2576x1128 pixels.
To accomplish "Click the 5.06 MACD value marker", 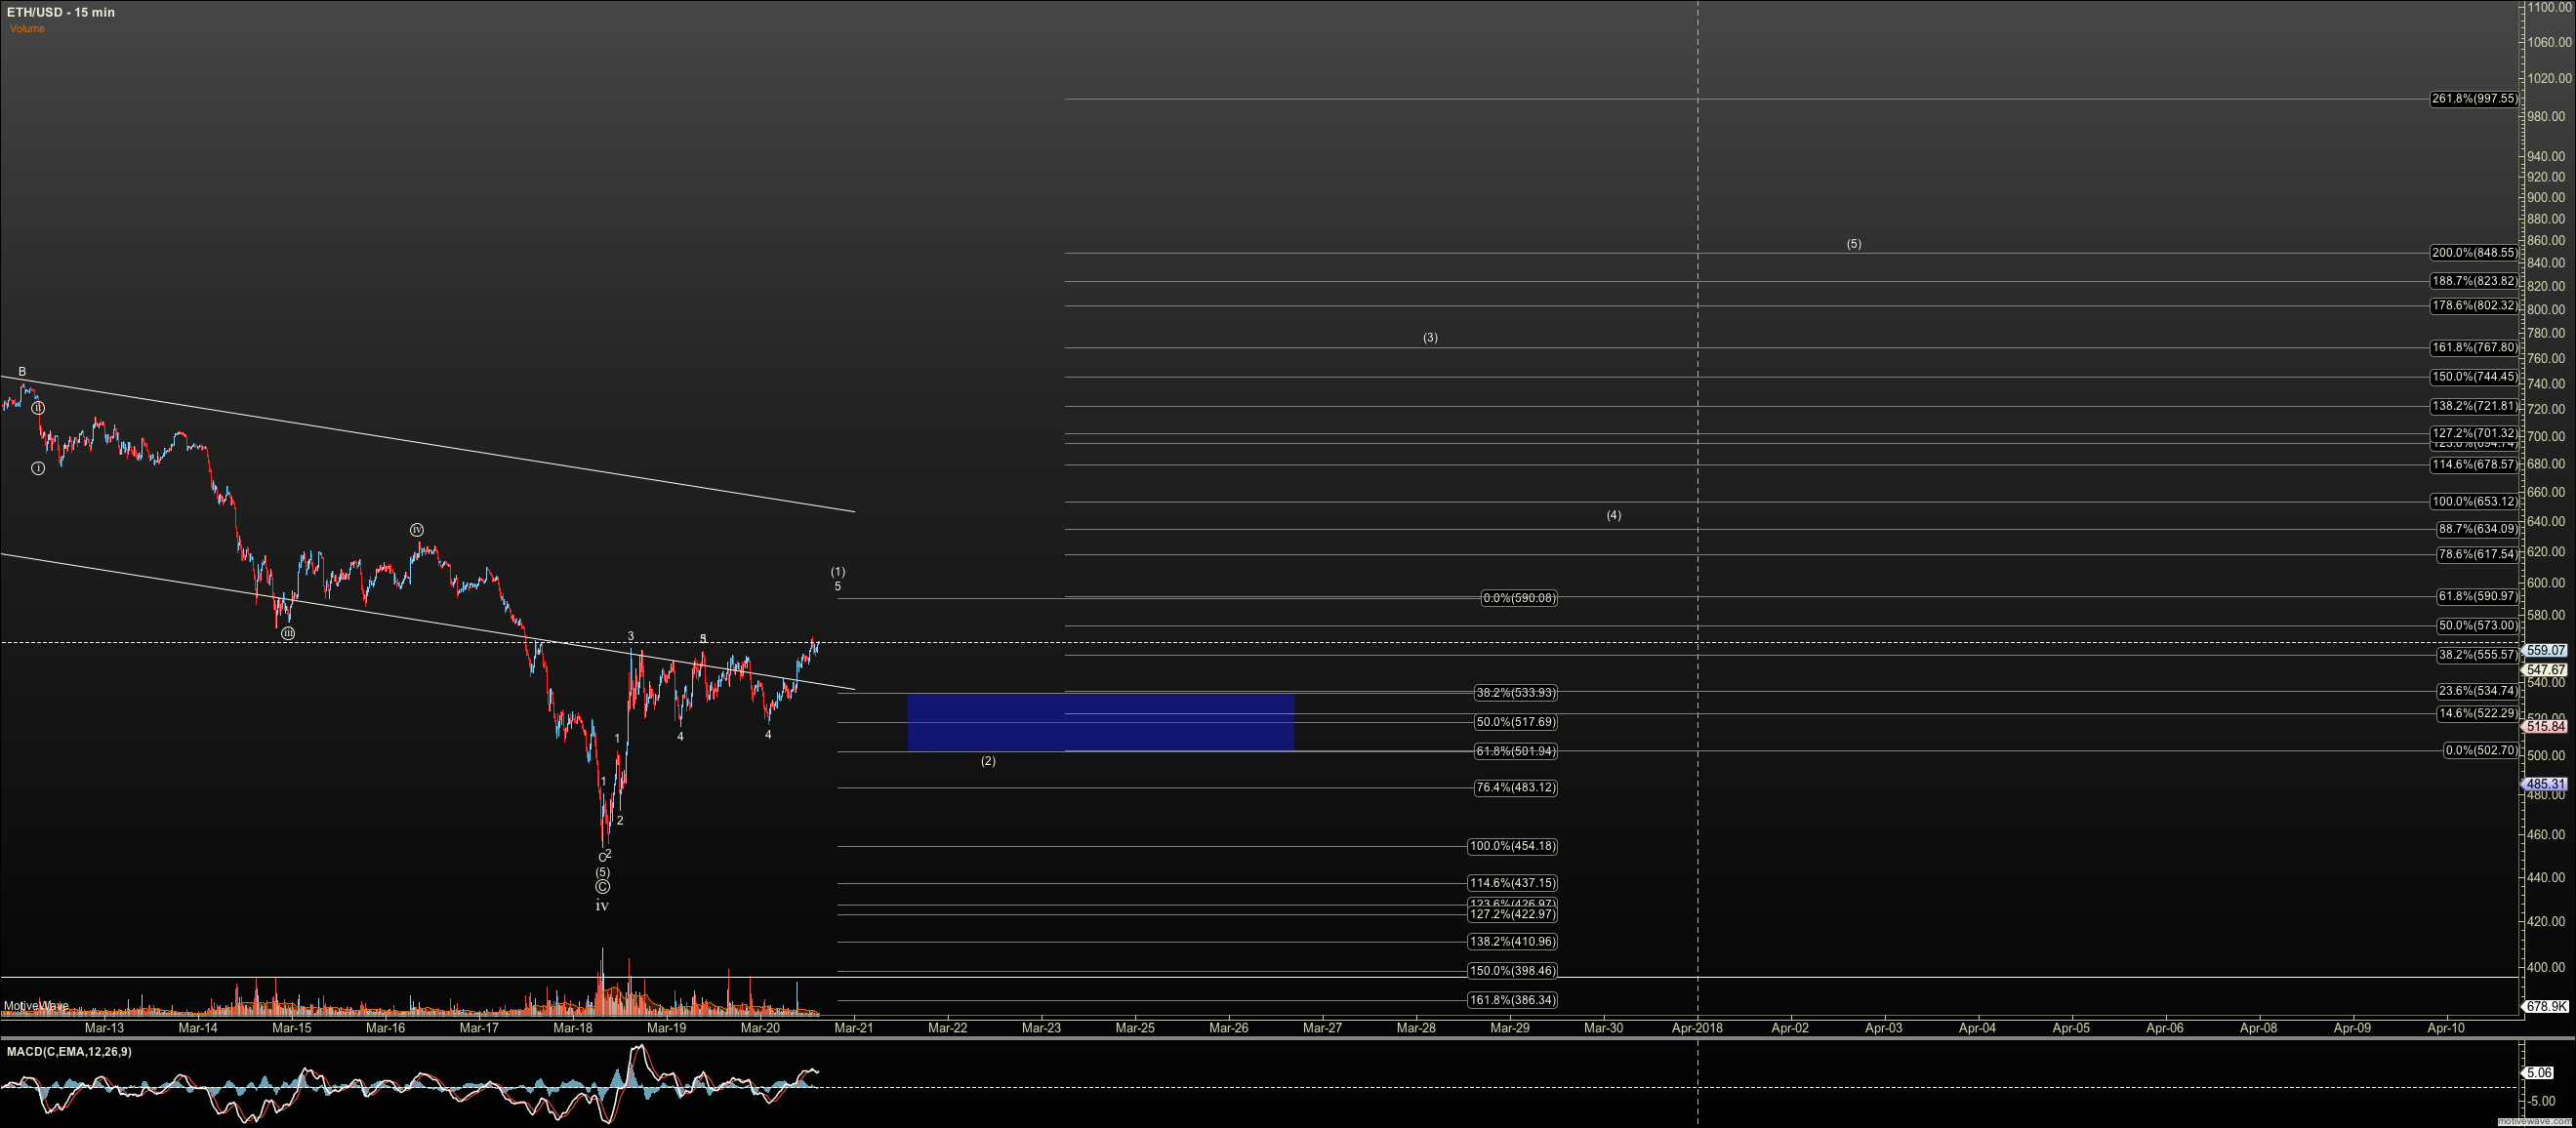I will coord(2540,1072).
